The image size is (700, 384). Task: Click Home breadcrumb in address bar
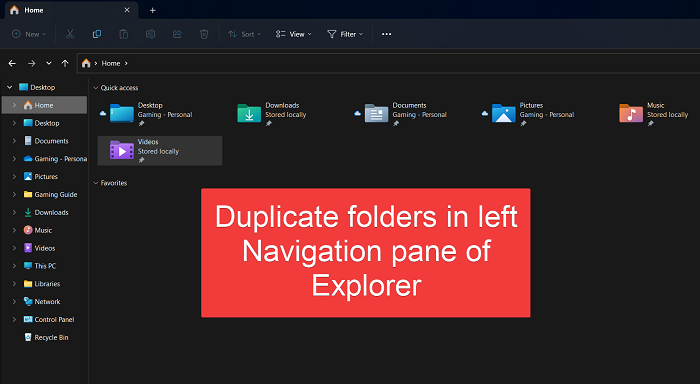[111, 63]
